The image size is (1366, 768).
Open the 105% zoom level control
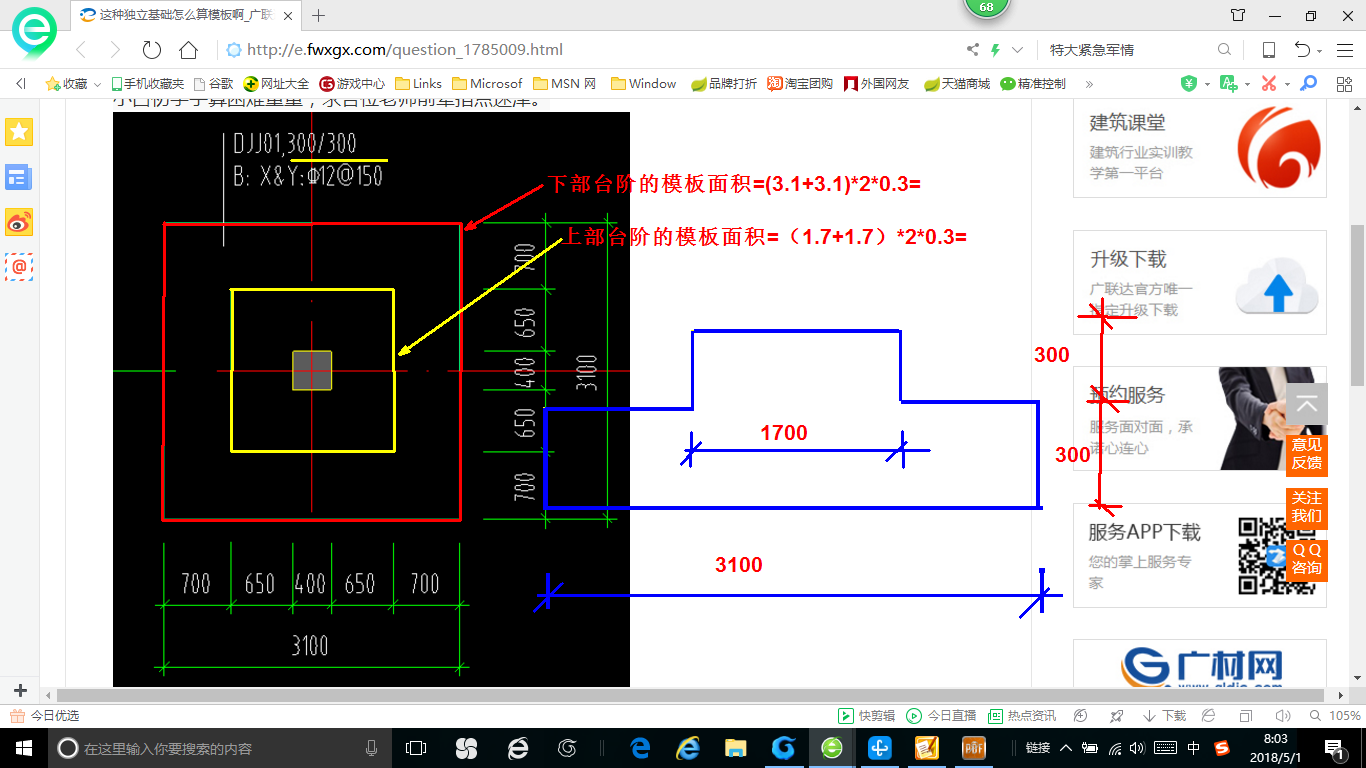pyautogui.click(x=1337, y=716)
